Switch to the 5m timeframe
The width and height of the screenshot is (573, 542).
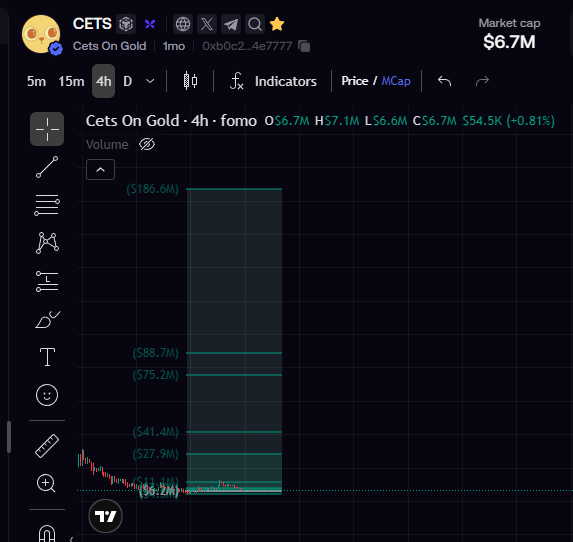coord(37,81)
